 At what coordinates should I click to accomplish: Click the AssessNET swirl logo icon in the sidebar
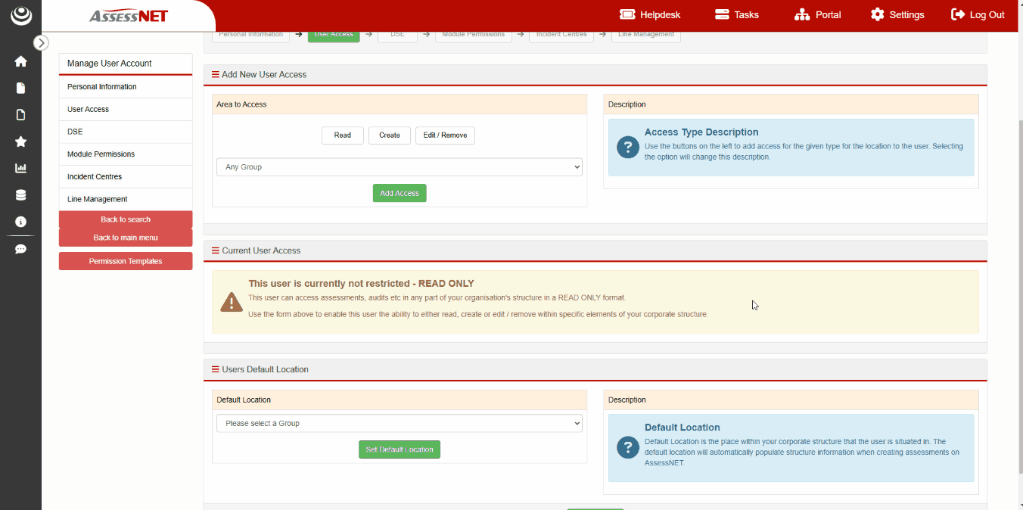pos(21,14)
